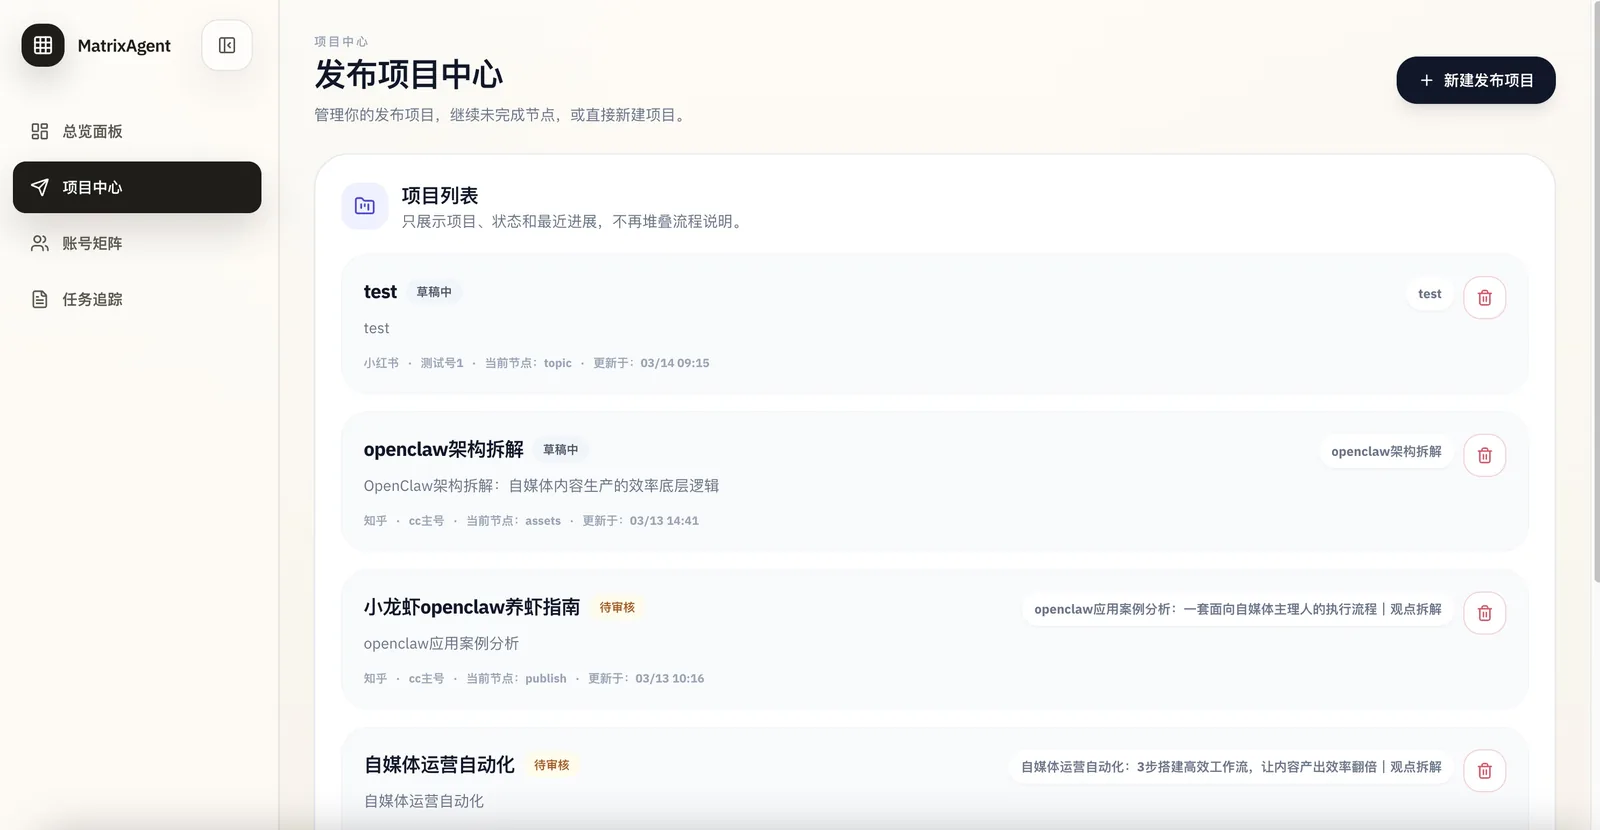Delete the 小龙虾openclaw养虾指南 project via trash icon

tap(1484, 613)
